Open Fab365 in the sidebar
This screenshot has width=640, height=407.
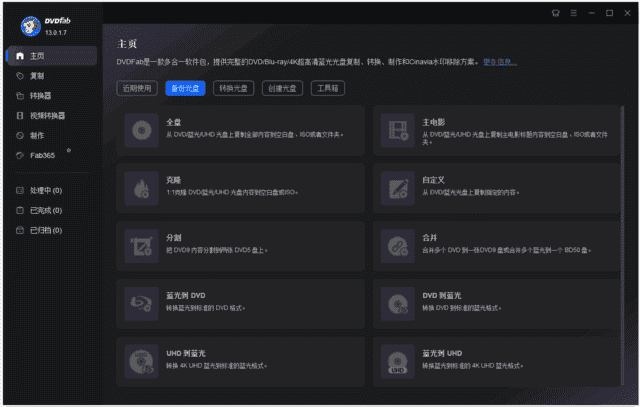point(44,155)
